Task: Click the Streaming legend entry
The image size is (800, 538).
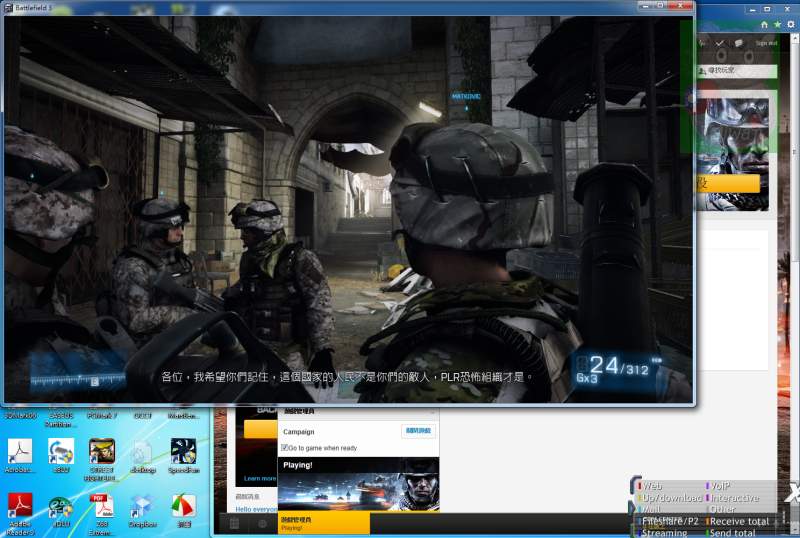Action: coord(663,532)
